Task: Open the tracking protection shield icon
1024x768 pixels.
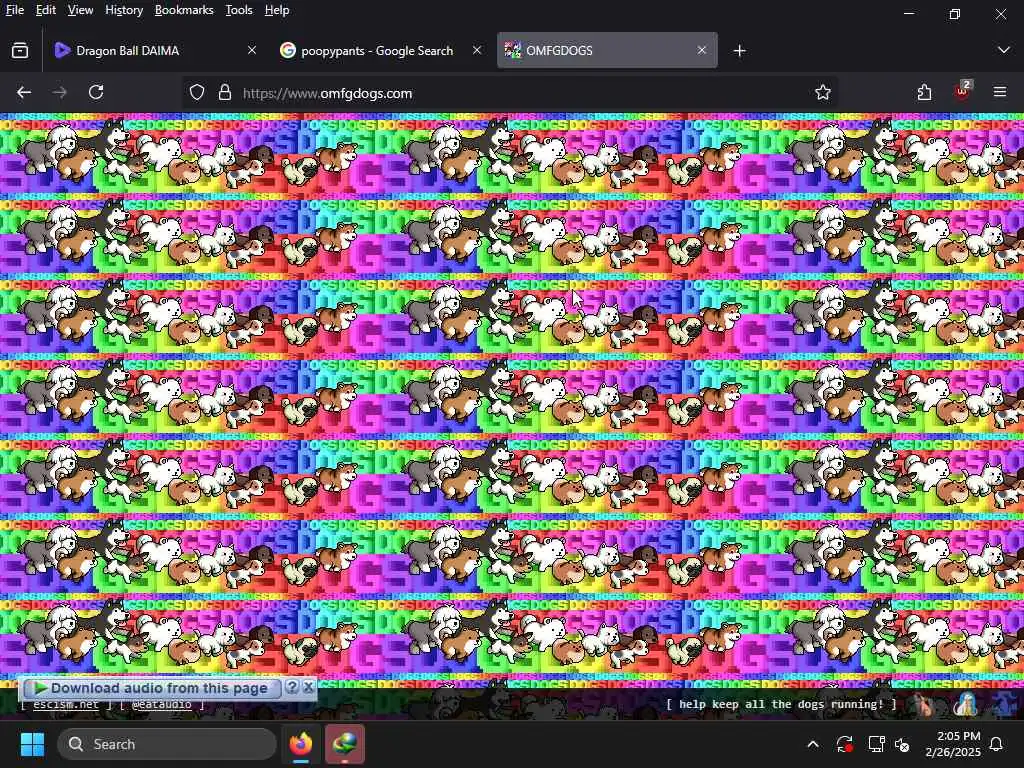Action: (197, 93)
